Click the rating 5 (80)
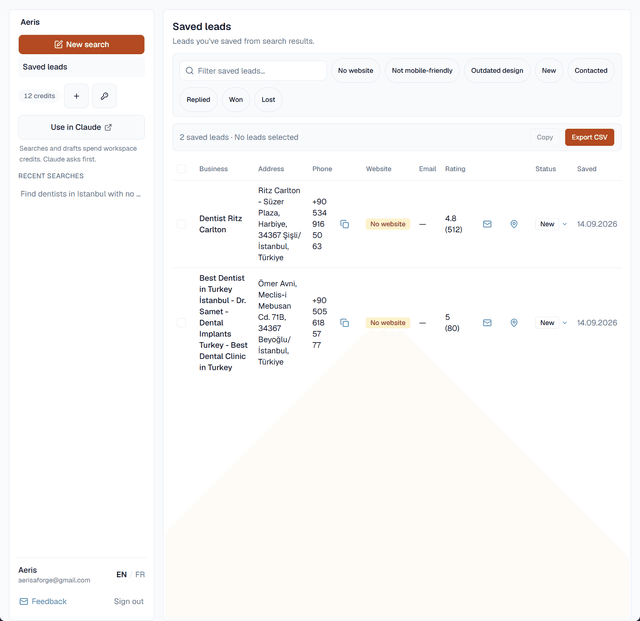This screenshot has height=621, width=640. (452, 323)
